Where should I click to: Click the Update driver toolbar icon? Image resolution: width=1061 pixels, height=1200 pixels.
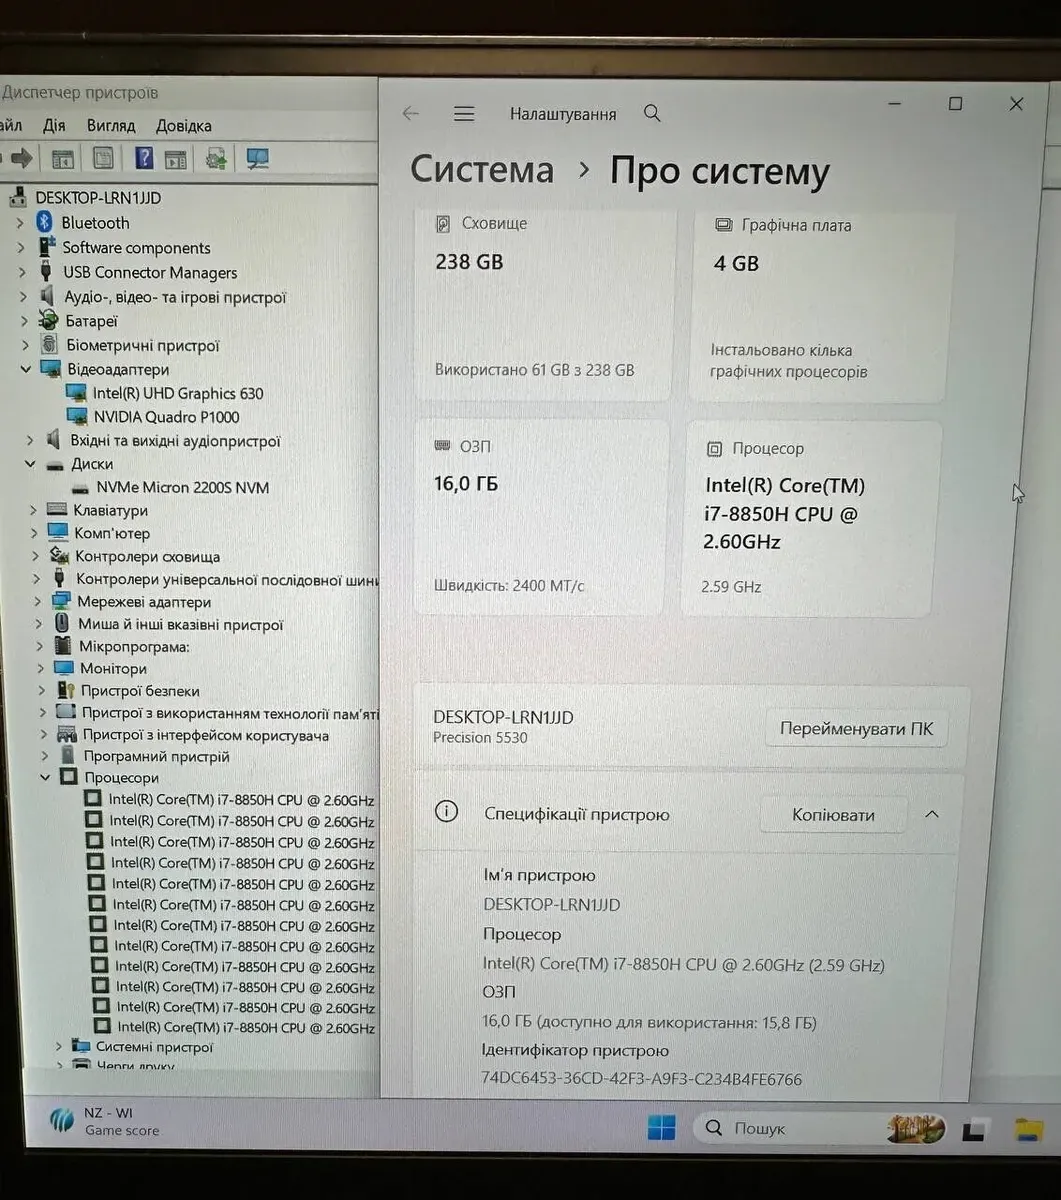click(215, 158)
